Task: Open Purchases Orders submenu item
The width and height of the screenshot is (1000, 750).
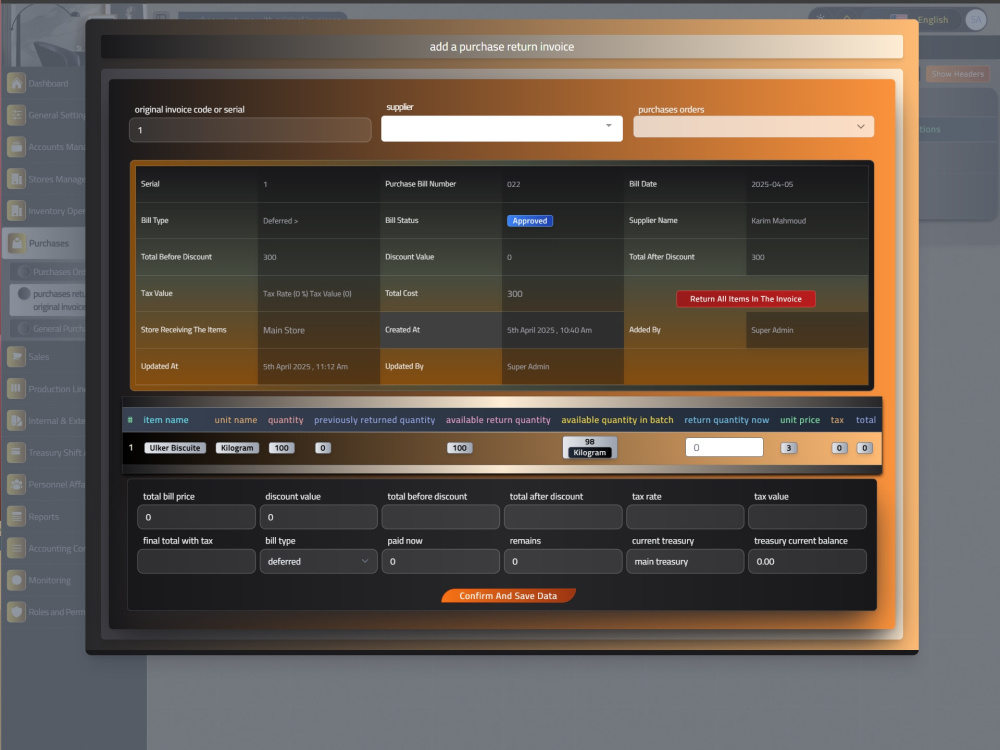Action: [48, 272]
